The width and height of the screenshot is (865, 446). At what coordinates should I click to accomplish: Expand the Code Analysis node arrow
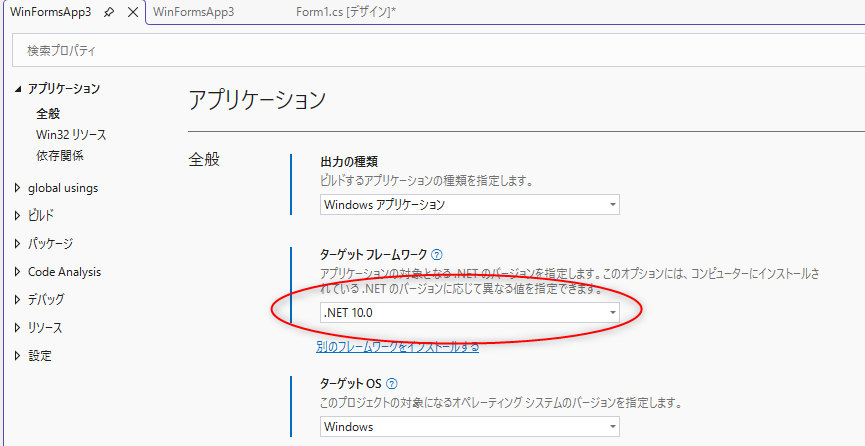pos(18,272)
